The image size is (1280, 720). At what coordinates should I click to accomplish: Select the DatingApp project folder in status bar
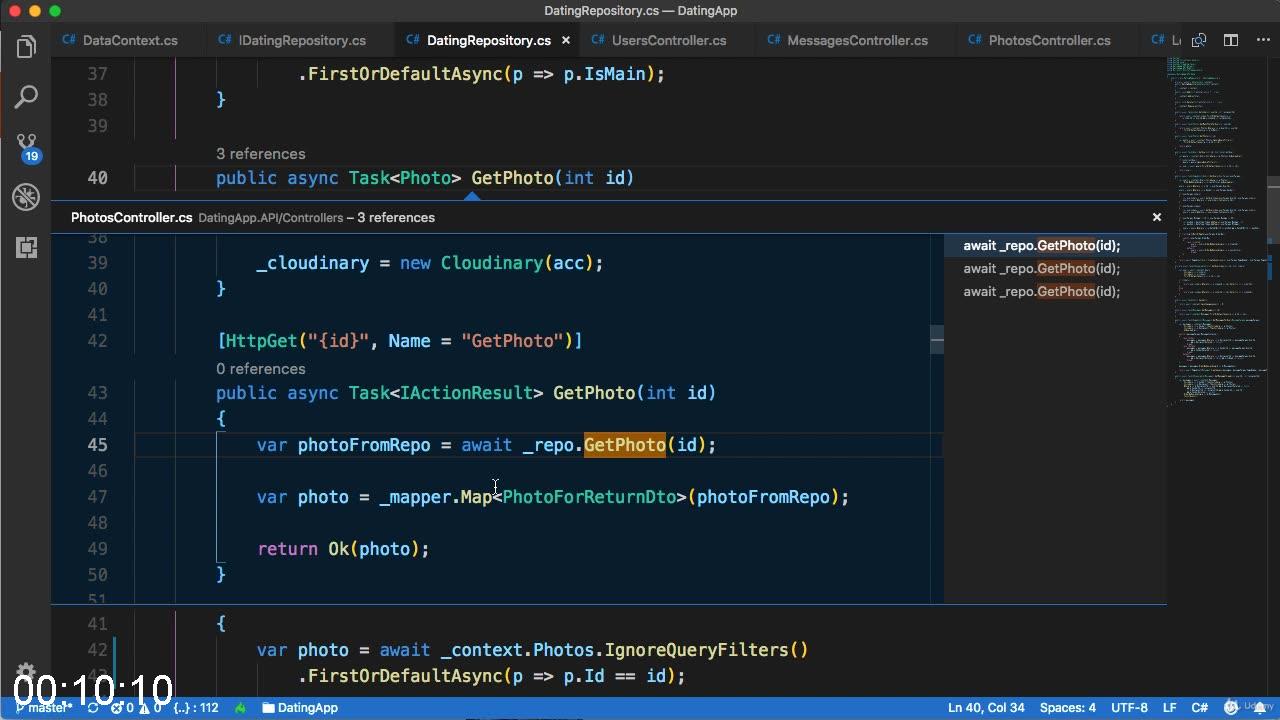tap(299, 708)
